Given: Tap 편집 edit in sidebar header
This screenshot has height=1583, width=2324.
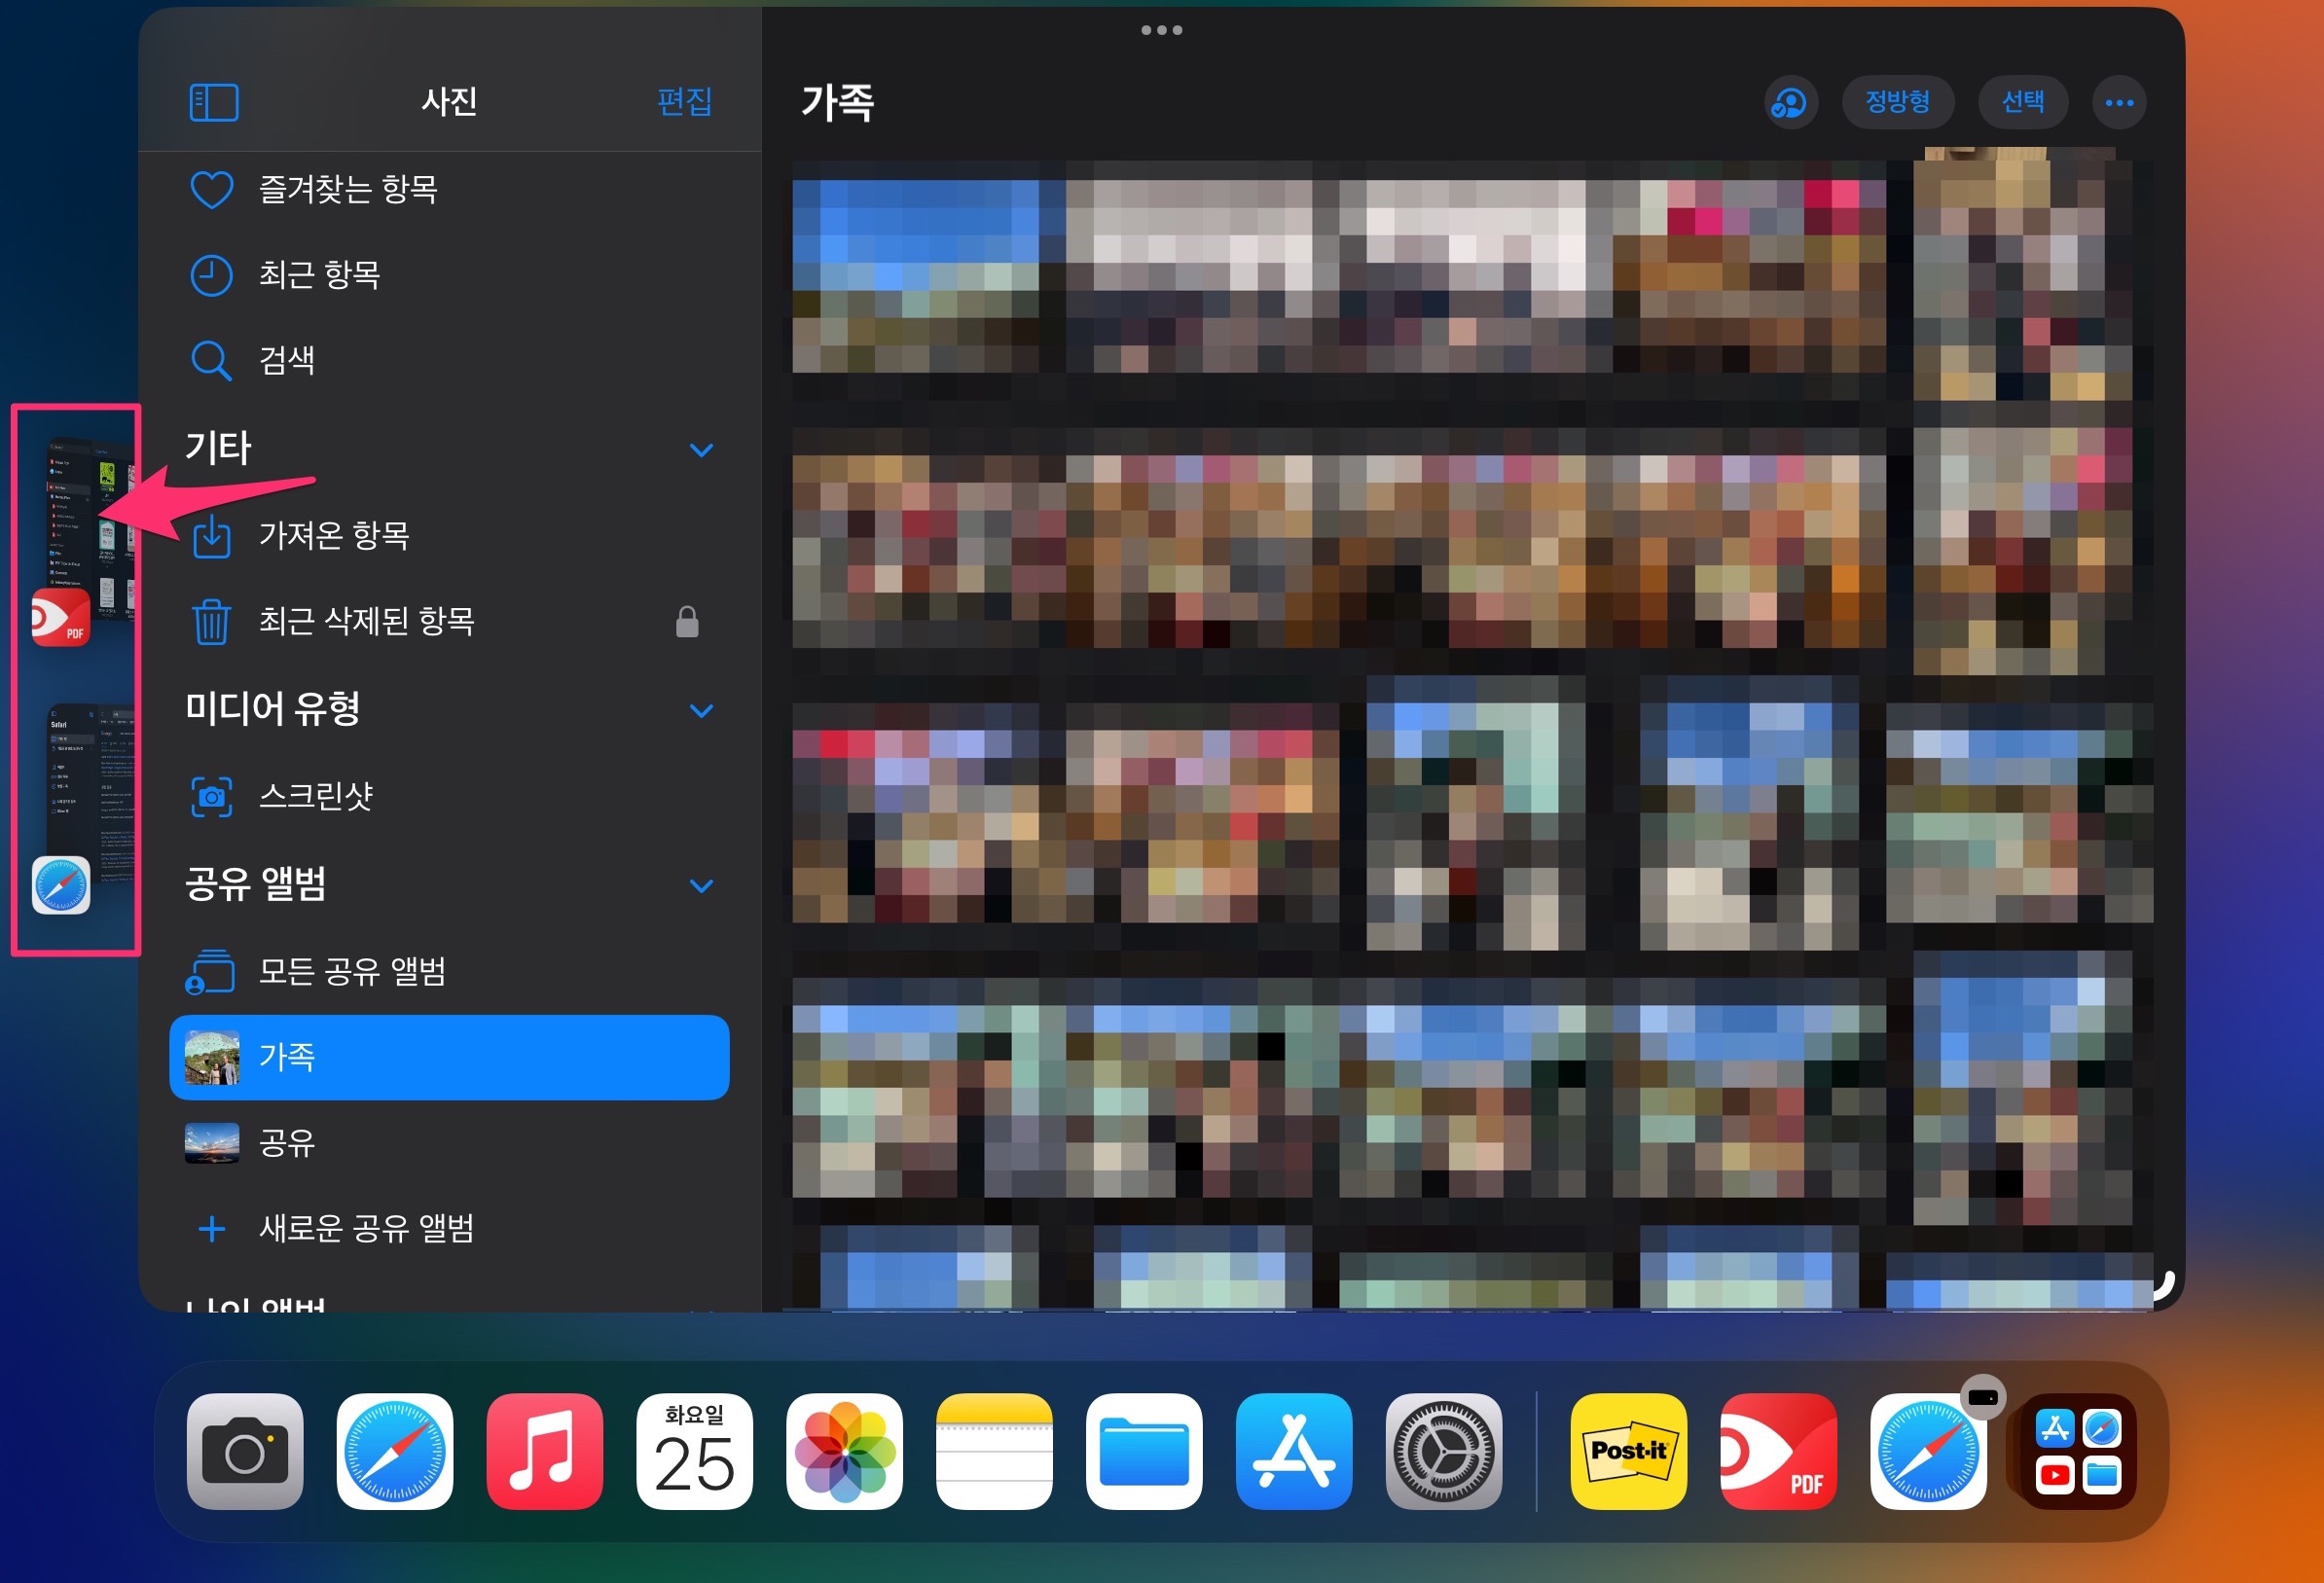Looking at the screenshot, I should [x=684, y=102].
